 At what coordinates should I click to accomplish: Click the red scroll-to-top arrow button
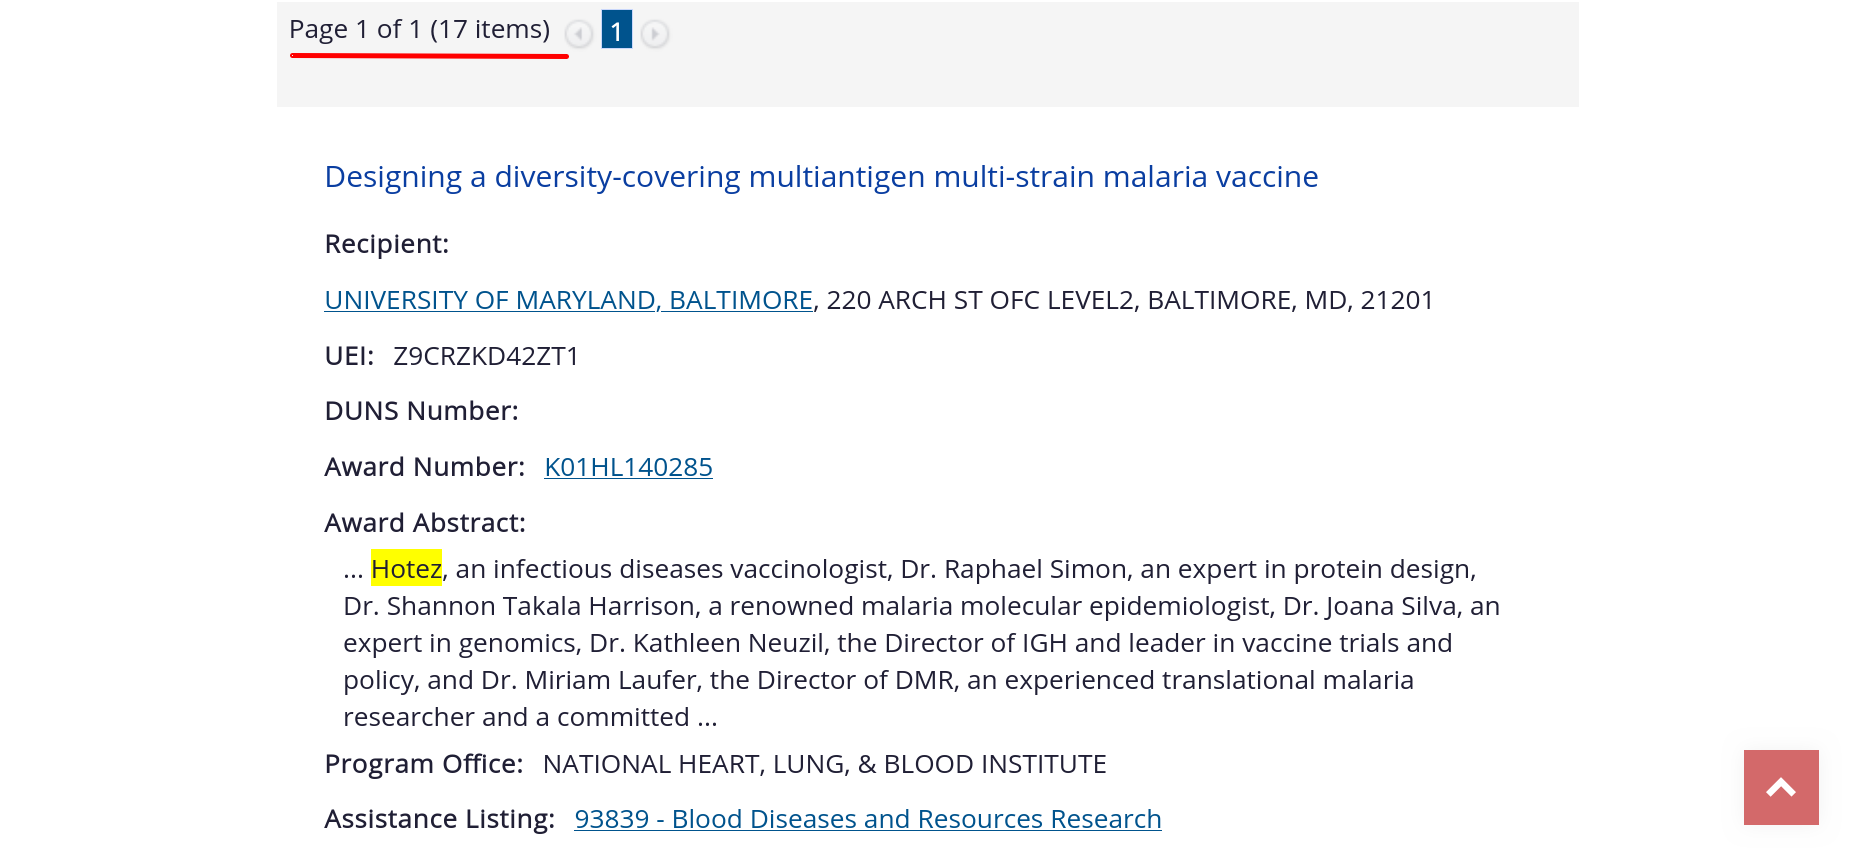[x=1781, y=787]
